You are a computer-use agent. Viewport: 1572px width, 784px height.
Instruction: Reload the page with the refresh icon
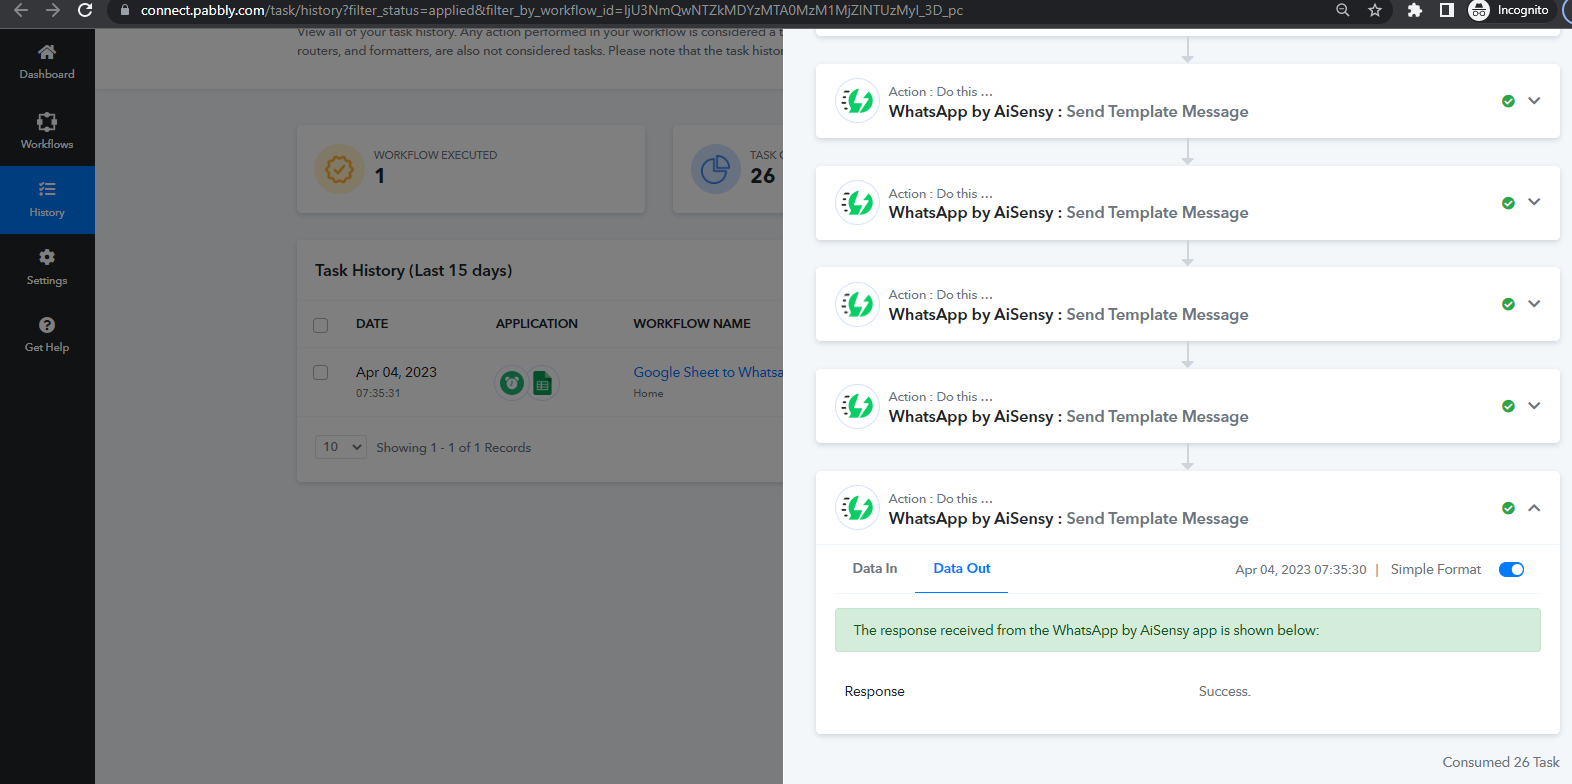[85, 10]
